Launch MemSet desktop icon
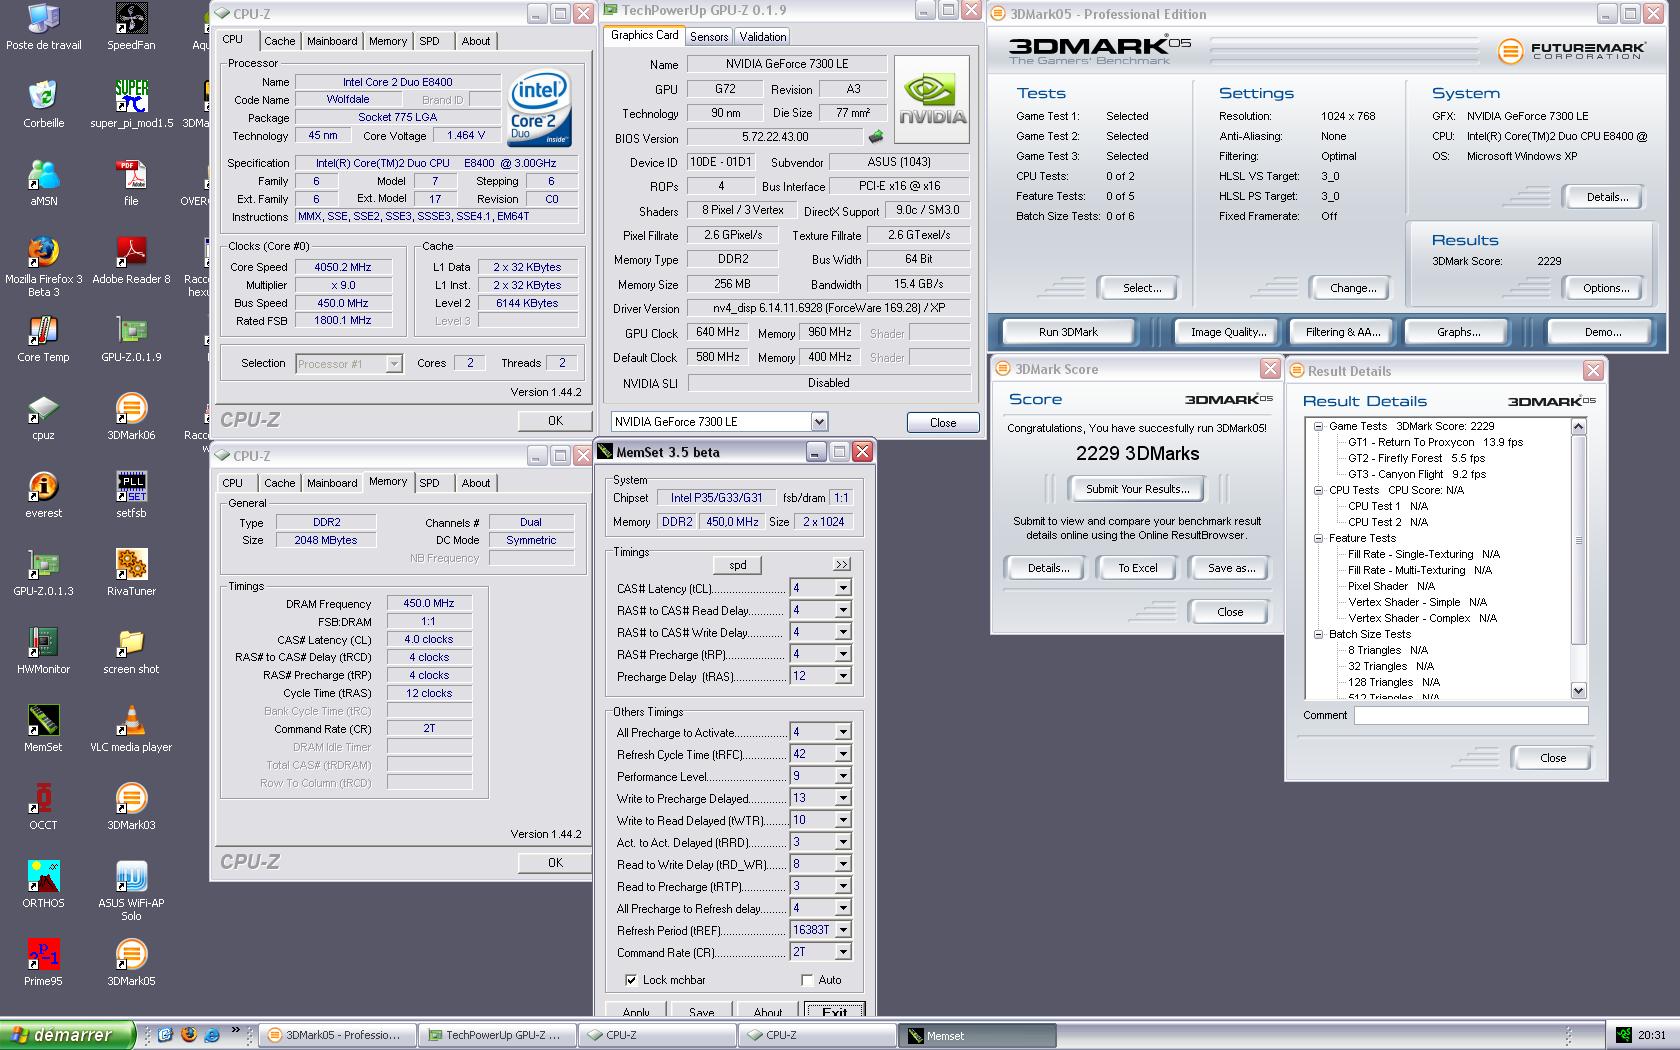Image resolution: width=1680 pixels, height=1050 pixels. coord(43,729)
